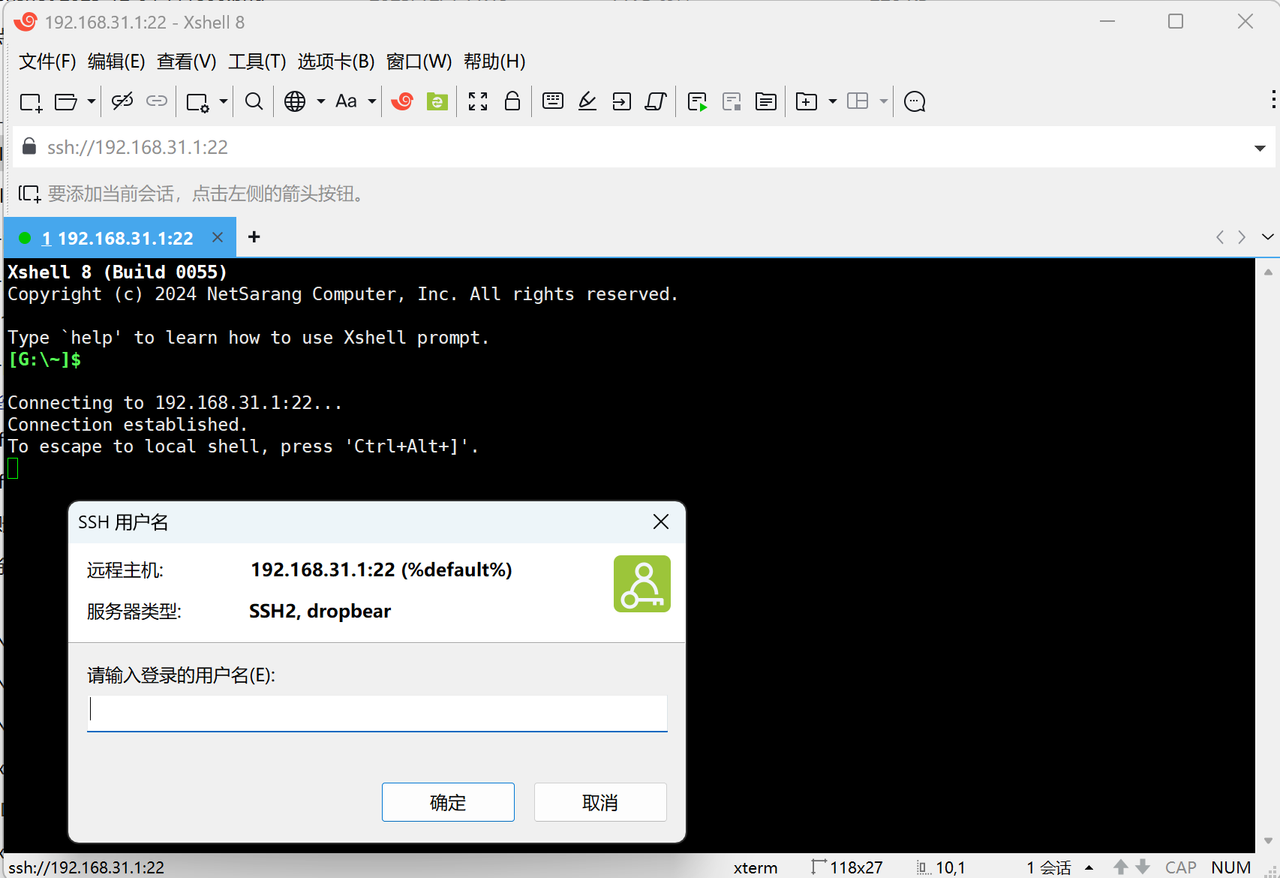Image resolution: width=1280 pixels, height=878 pixels.
Task: Click the Lock Screen padlock icon
Action: point(512,101)
